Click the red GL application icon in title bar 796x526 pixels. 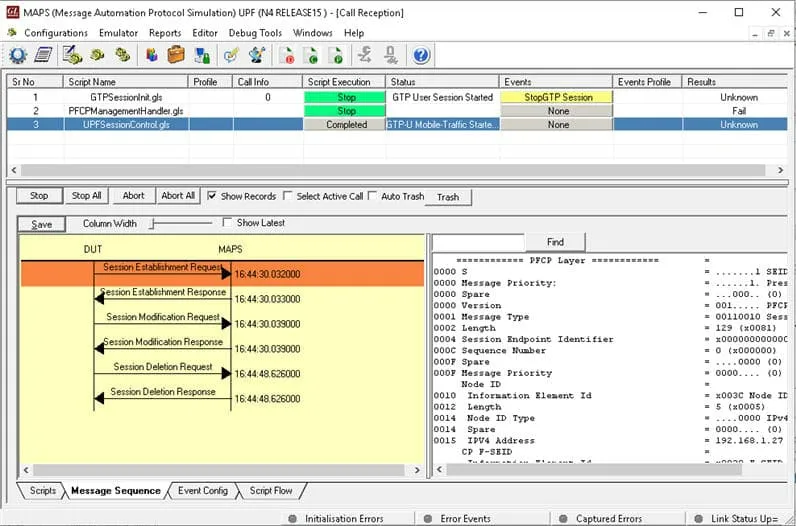click(13, 12)
